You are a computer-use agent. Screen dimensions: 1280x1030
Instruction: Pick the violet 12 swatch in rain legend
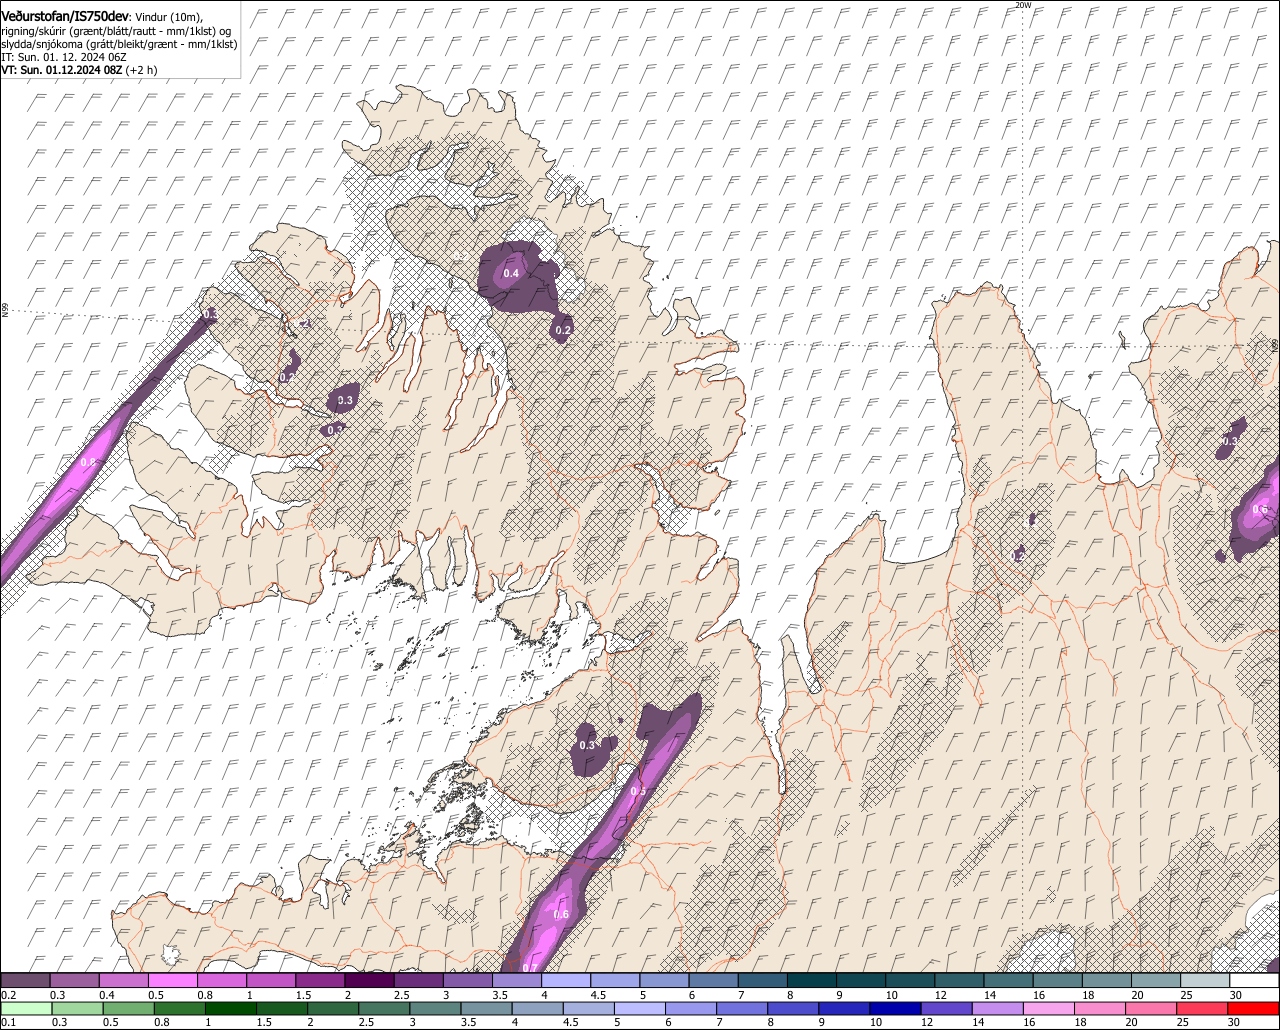click(947, 1008)
